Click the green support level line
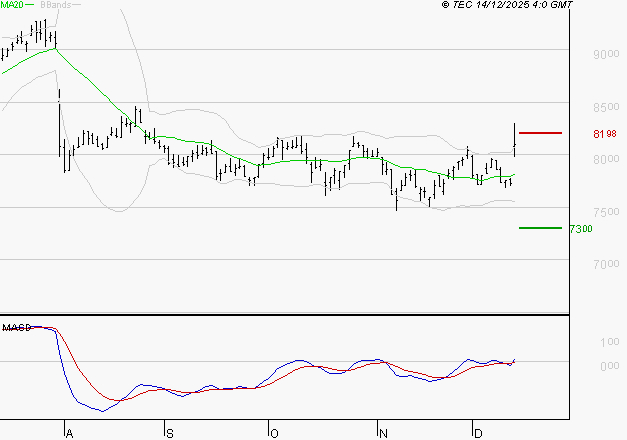The height and width of the screenshot is (440, 627). tap(540, 228)
